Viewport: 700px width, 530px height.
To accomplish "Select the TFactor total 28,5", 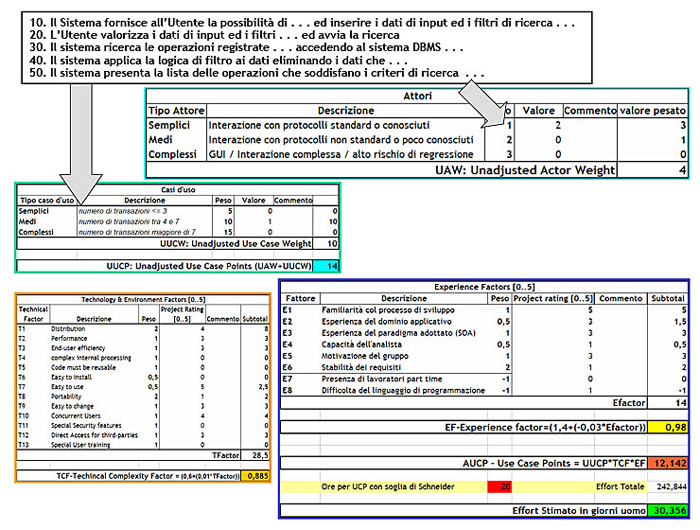I will (255, 455).
